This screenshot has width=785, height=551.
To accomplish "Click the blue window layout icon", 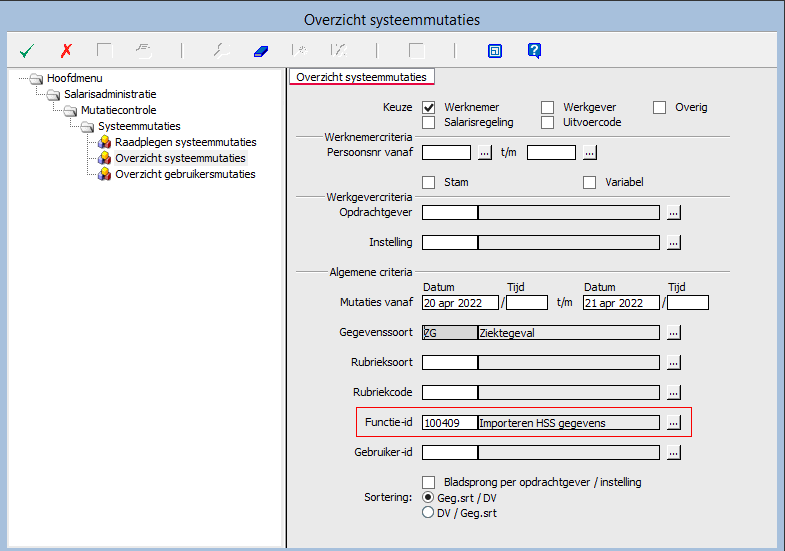I will pos(494,50).
